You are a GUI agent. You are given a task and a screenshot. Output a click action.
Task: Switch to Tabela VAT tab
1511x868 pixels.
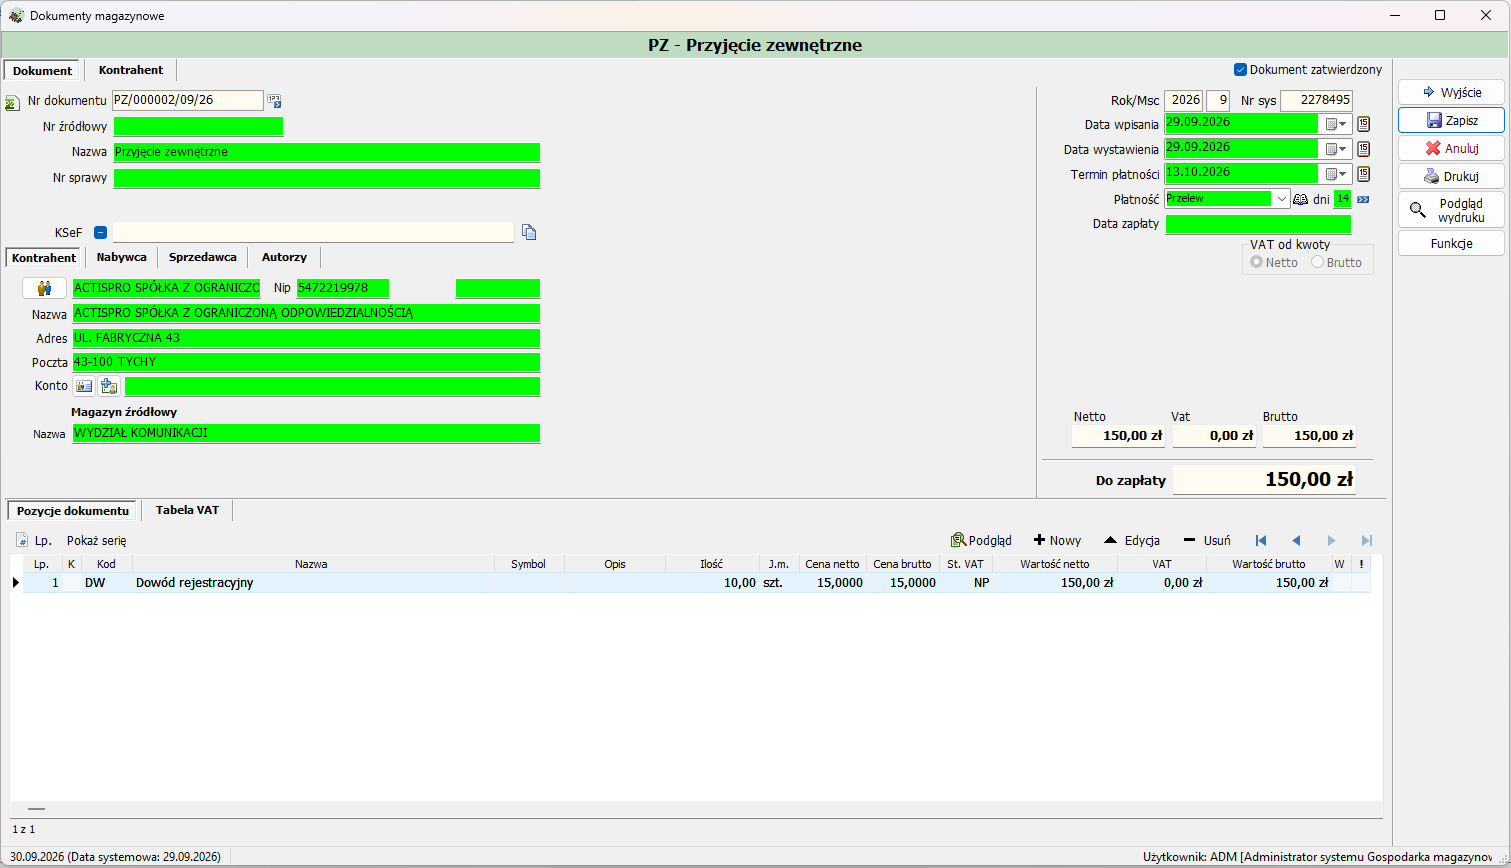(x=187, y=510)
